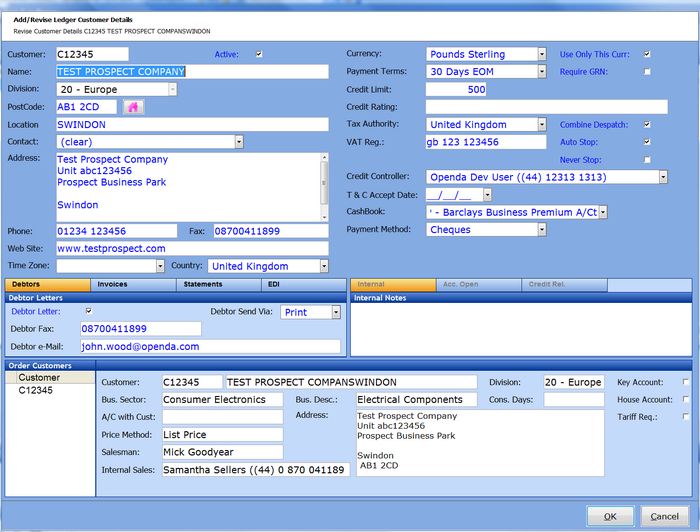The height and width of the screenshot is (532, 700).
Task: Open the Contact dropdown
Action: (239, 142)
